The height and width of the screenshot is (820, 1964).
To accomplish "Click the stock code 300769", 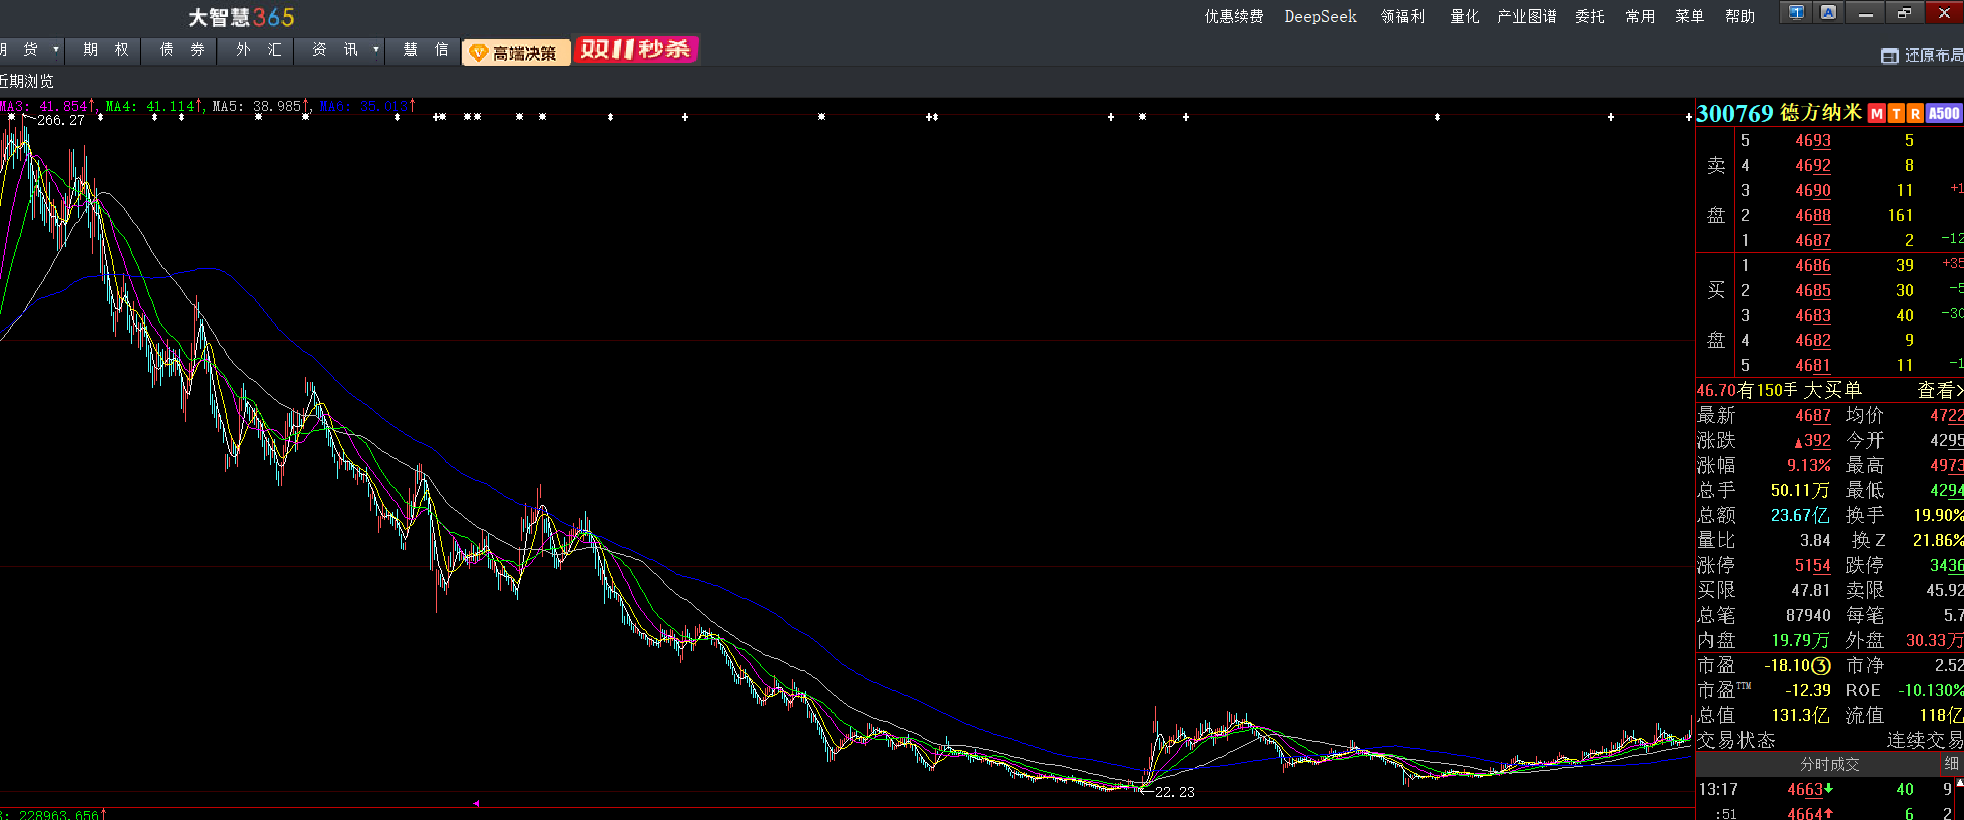I will pos(1735,113).
